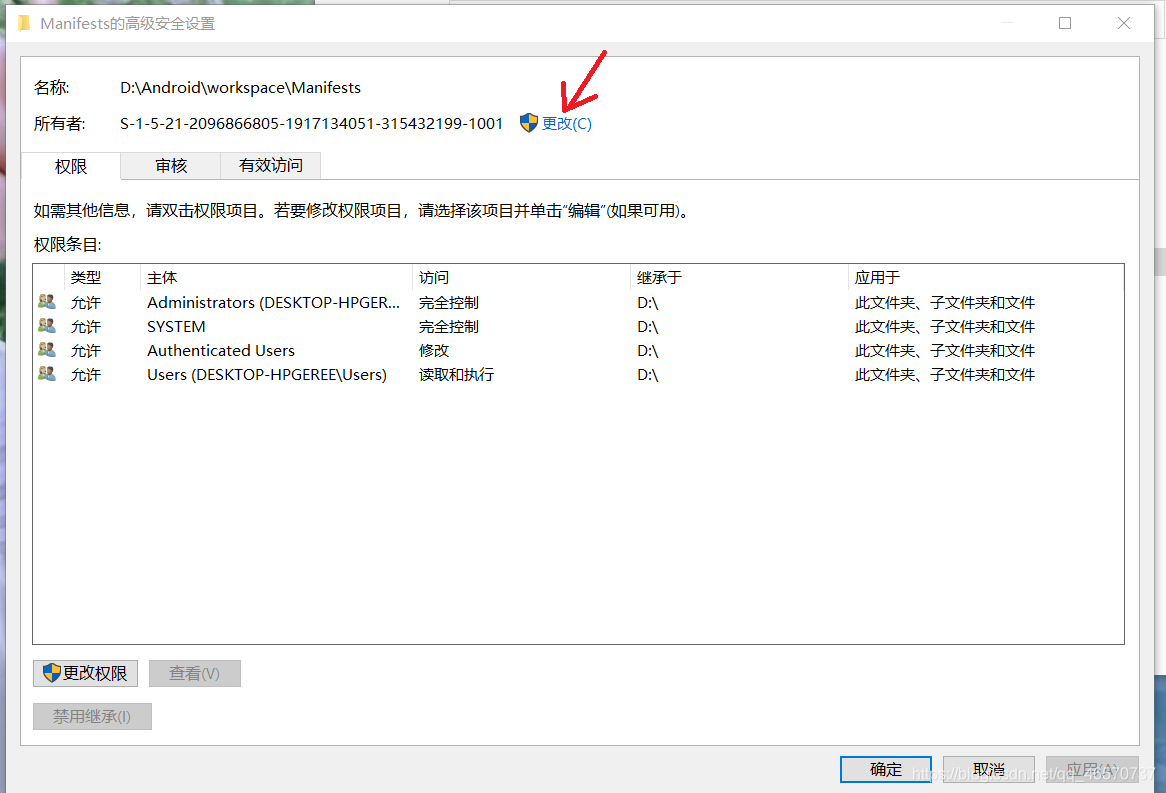Click the user icon for Users (DESKTOP-HPGEREE\Users) row
The image size is (1166, 793).
(x=47, y=373)
